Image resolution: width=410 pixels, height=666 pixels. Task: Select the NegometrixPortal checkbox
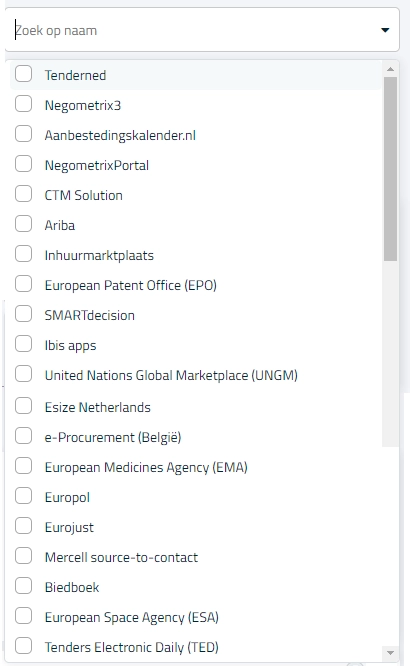[x=23, y=164]
